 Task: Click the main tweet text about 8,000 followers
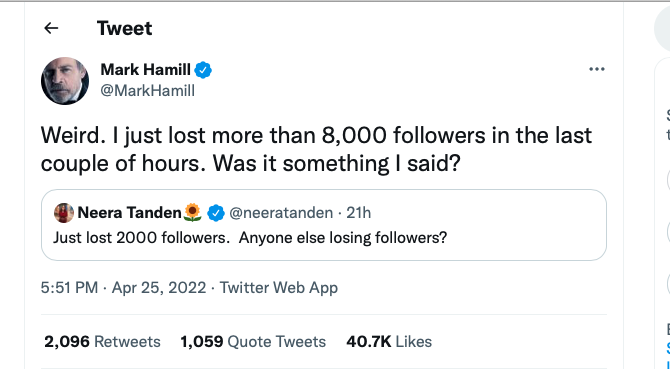(316, 149)
